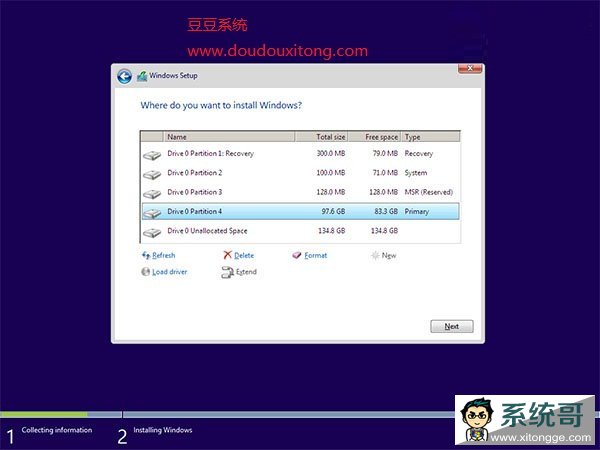Select Drive 0 Unallocated Space
Screen dimensions: 600x450
300,231
